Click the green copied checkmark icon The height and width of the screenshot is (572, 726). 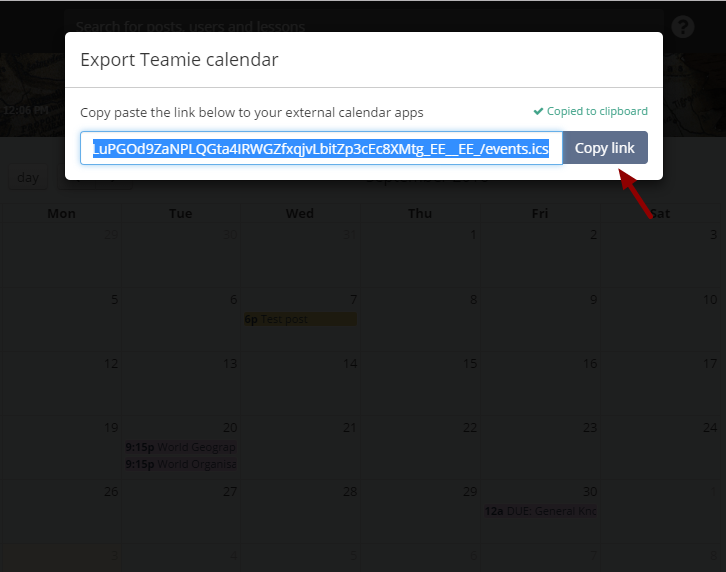[538, 111]
